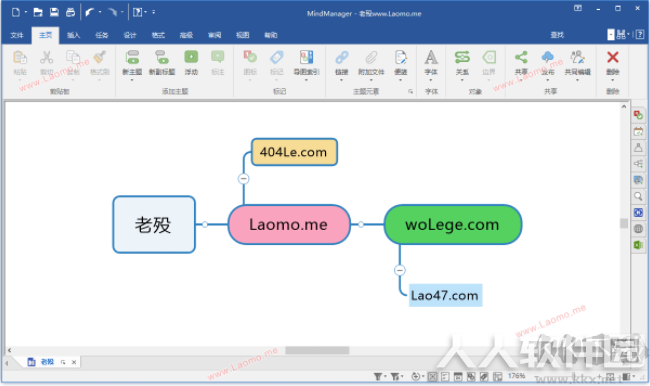Expand the Publish (发布) dropdown arrow

coord(548,80)
